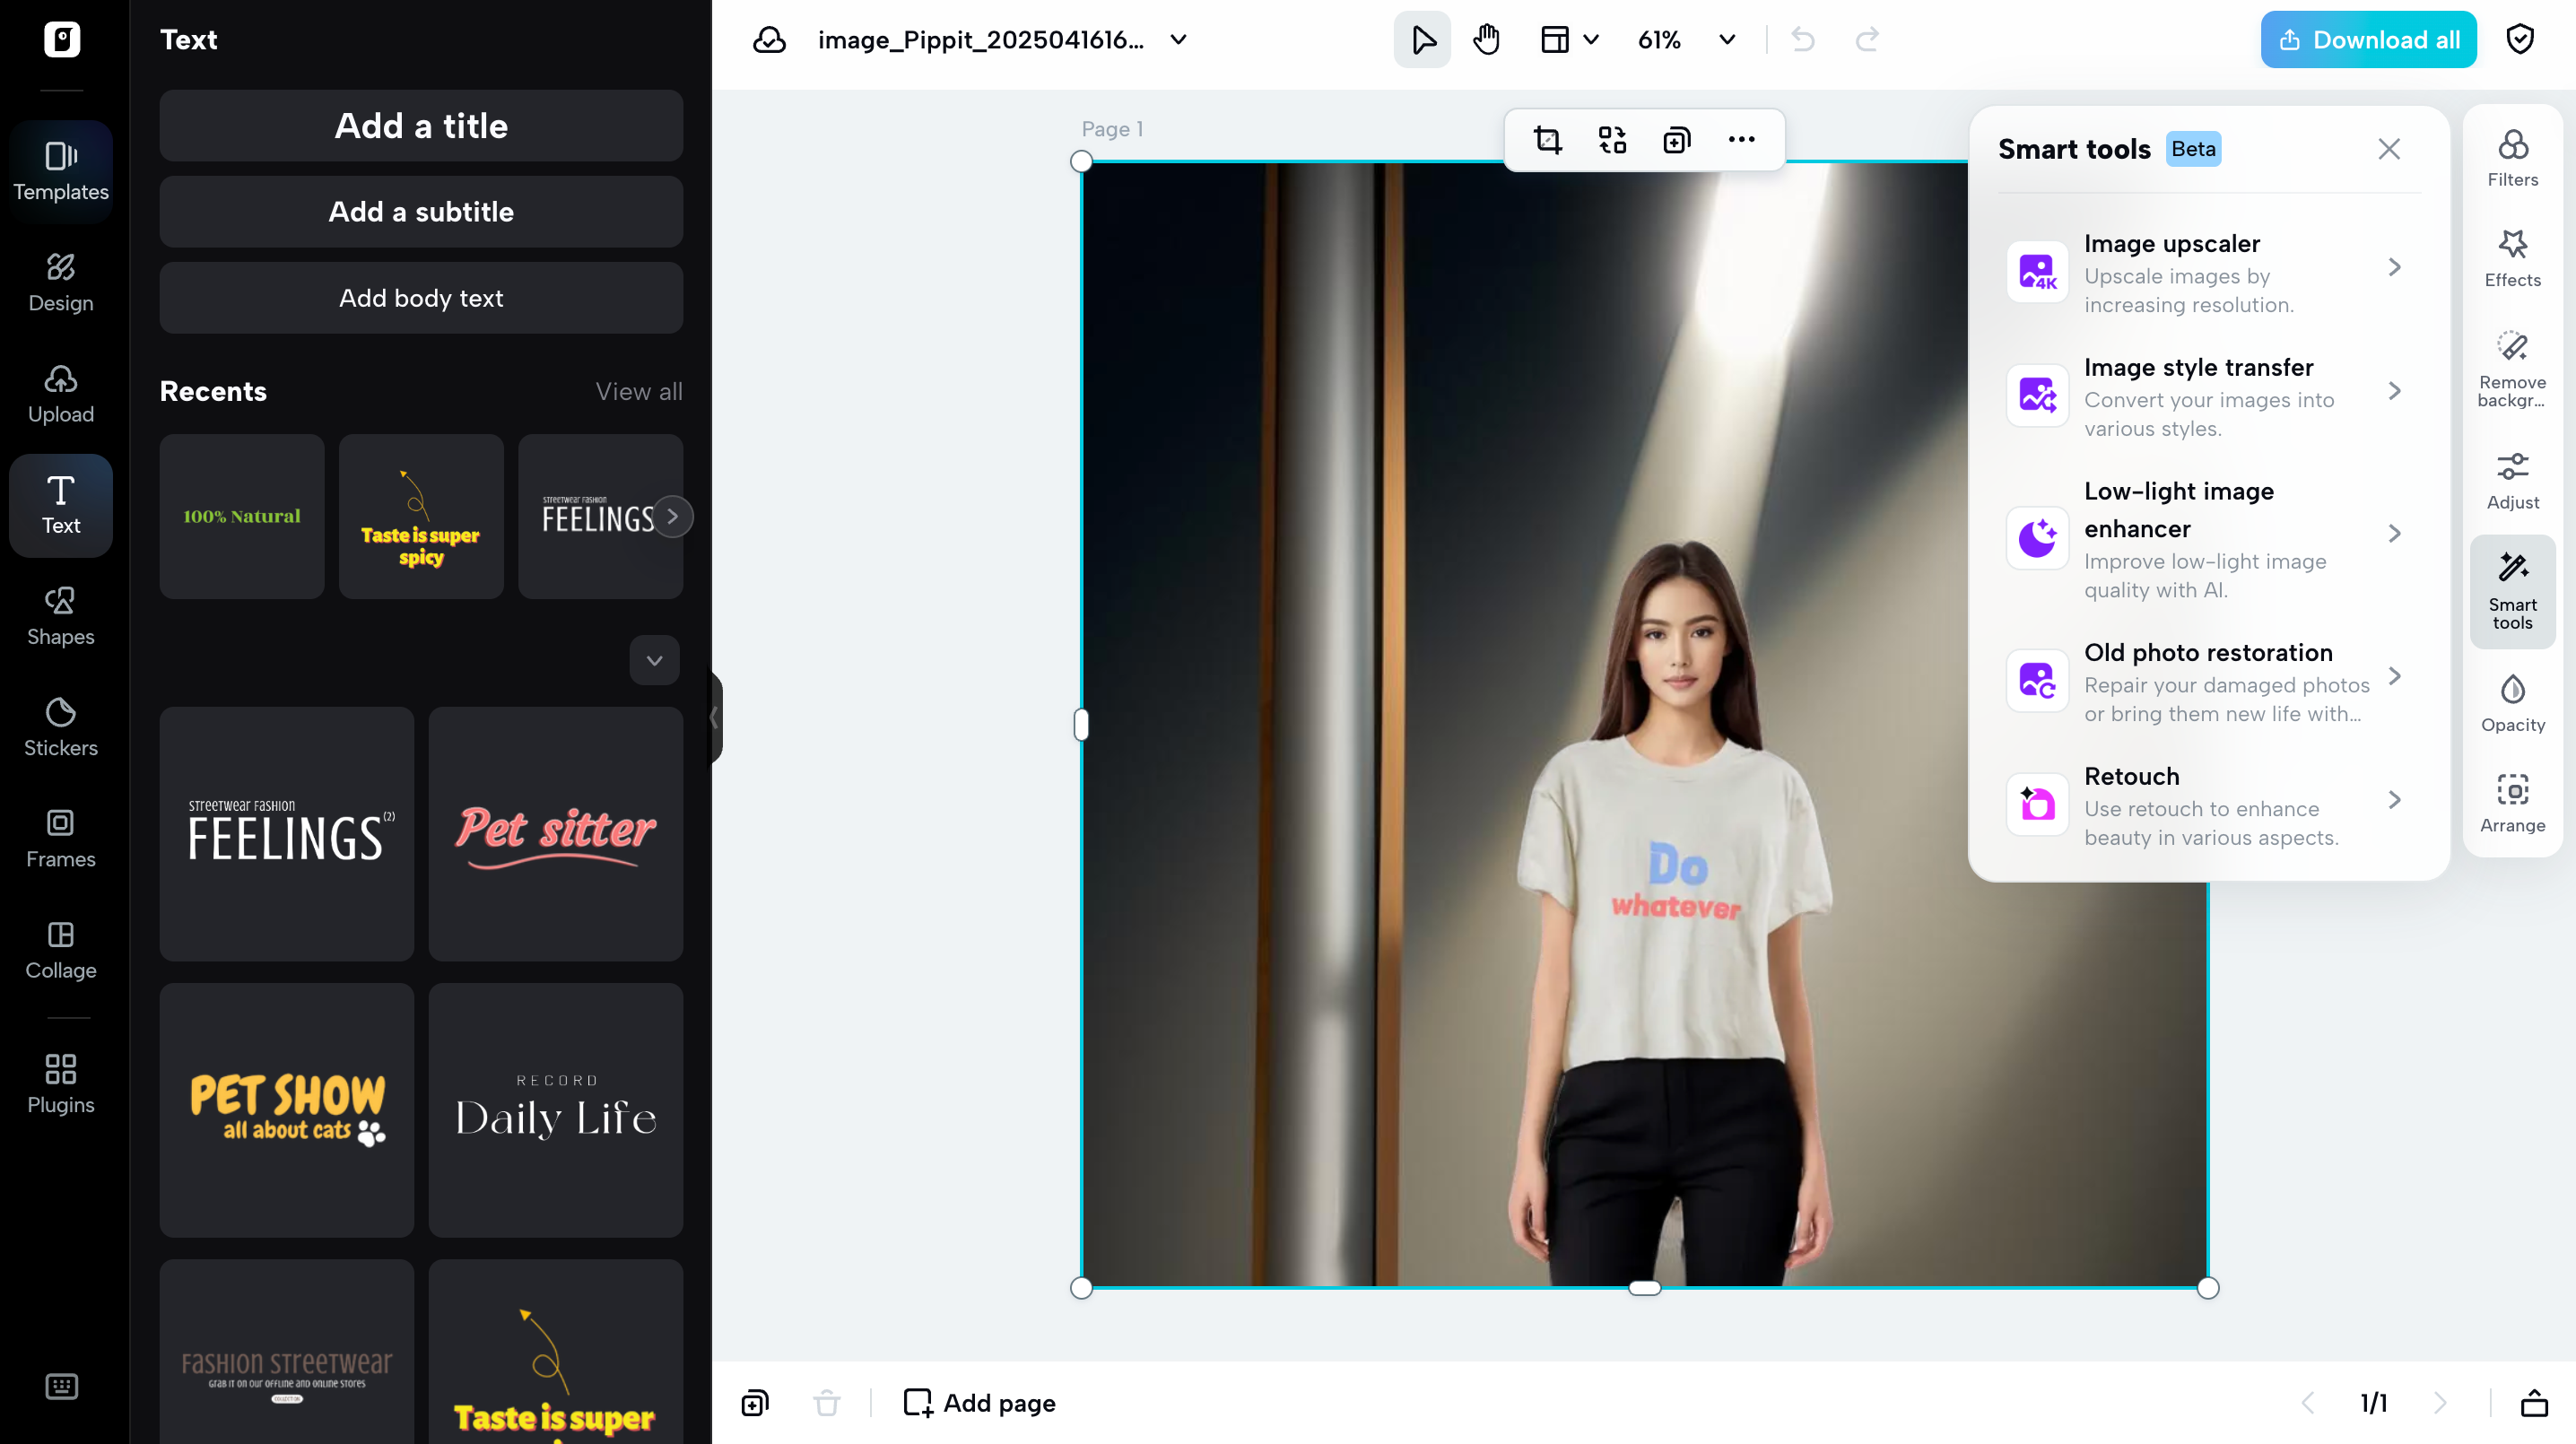Expand the file name dropdown

click(1177, 40)
